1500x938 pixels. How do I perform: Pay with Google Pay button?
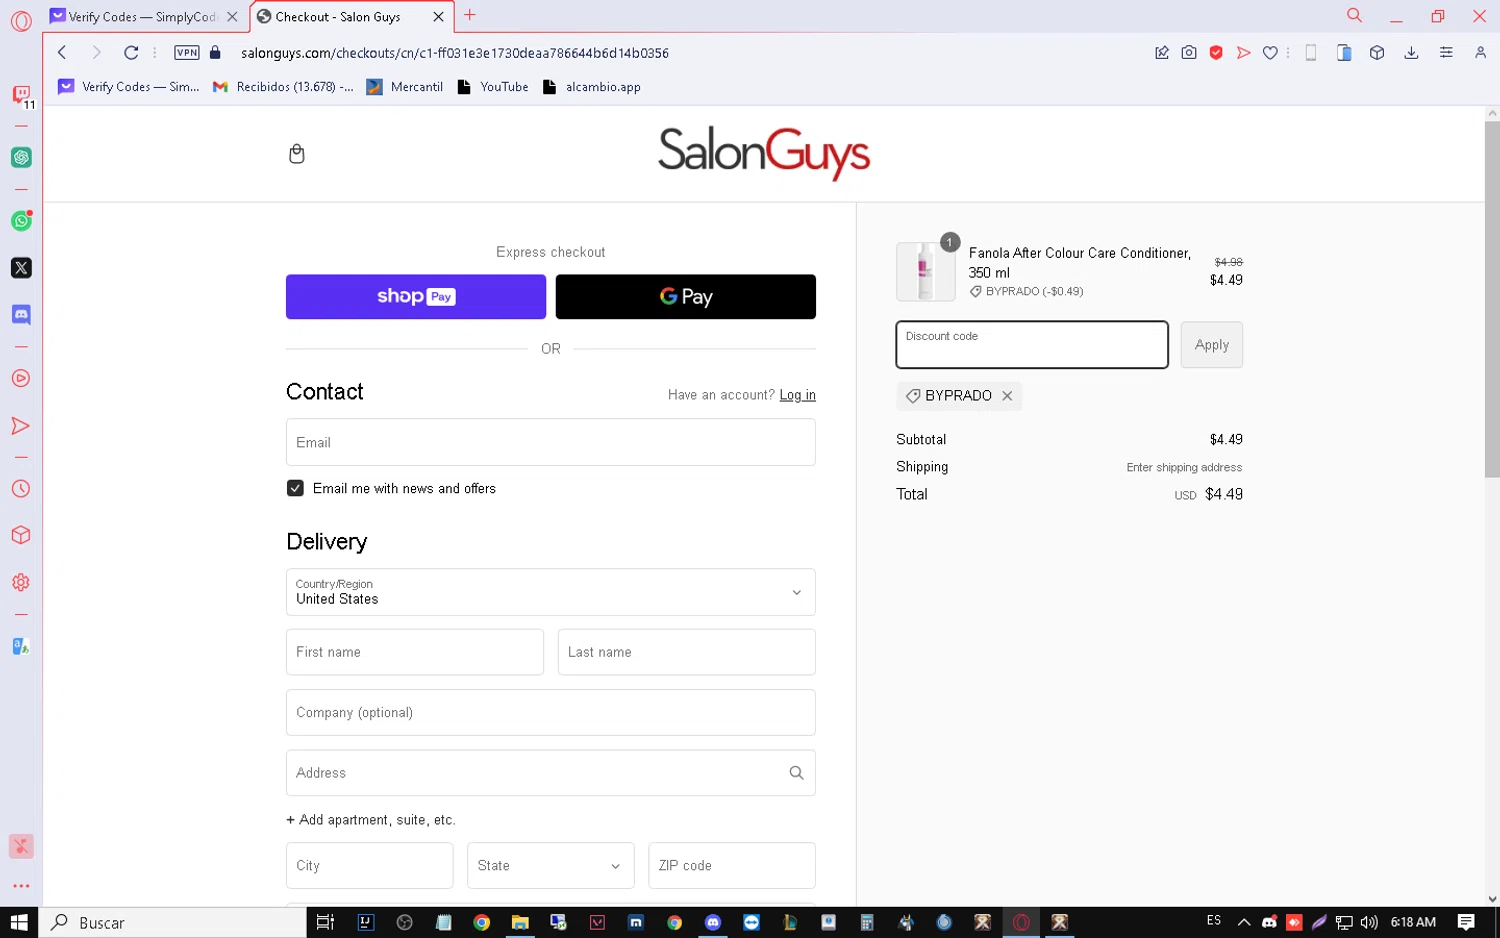coord(686,297)
